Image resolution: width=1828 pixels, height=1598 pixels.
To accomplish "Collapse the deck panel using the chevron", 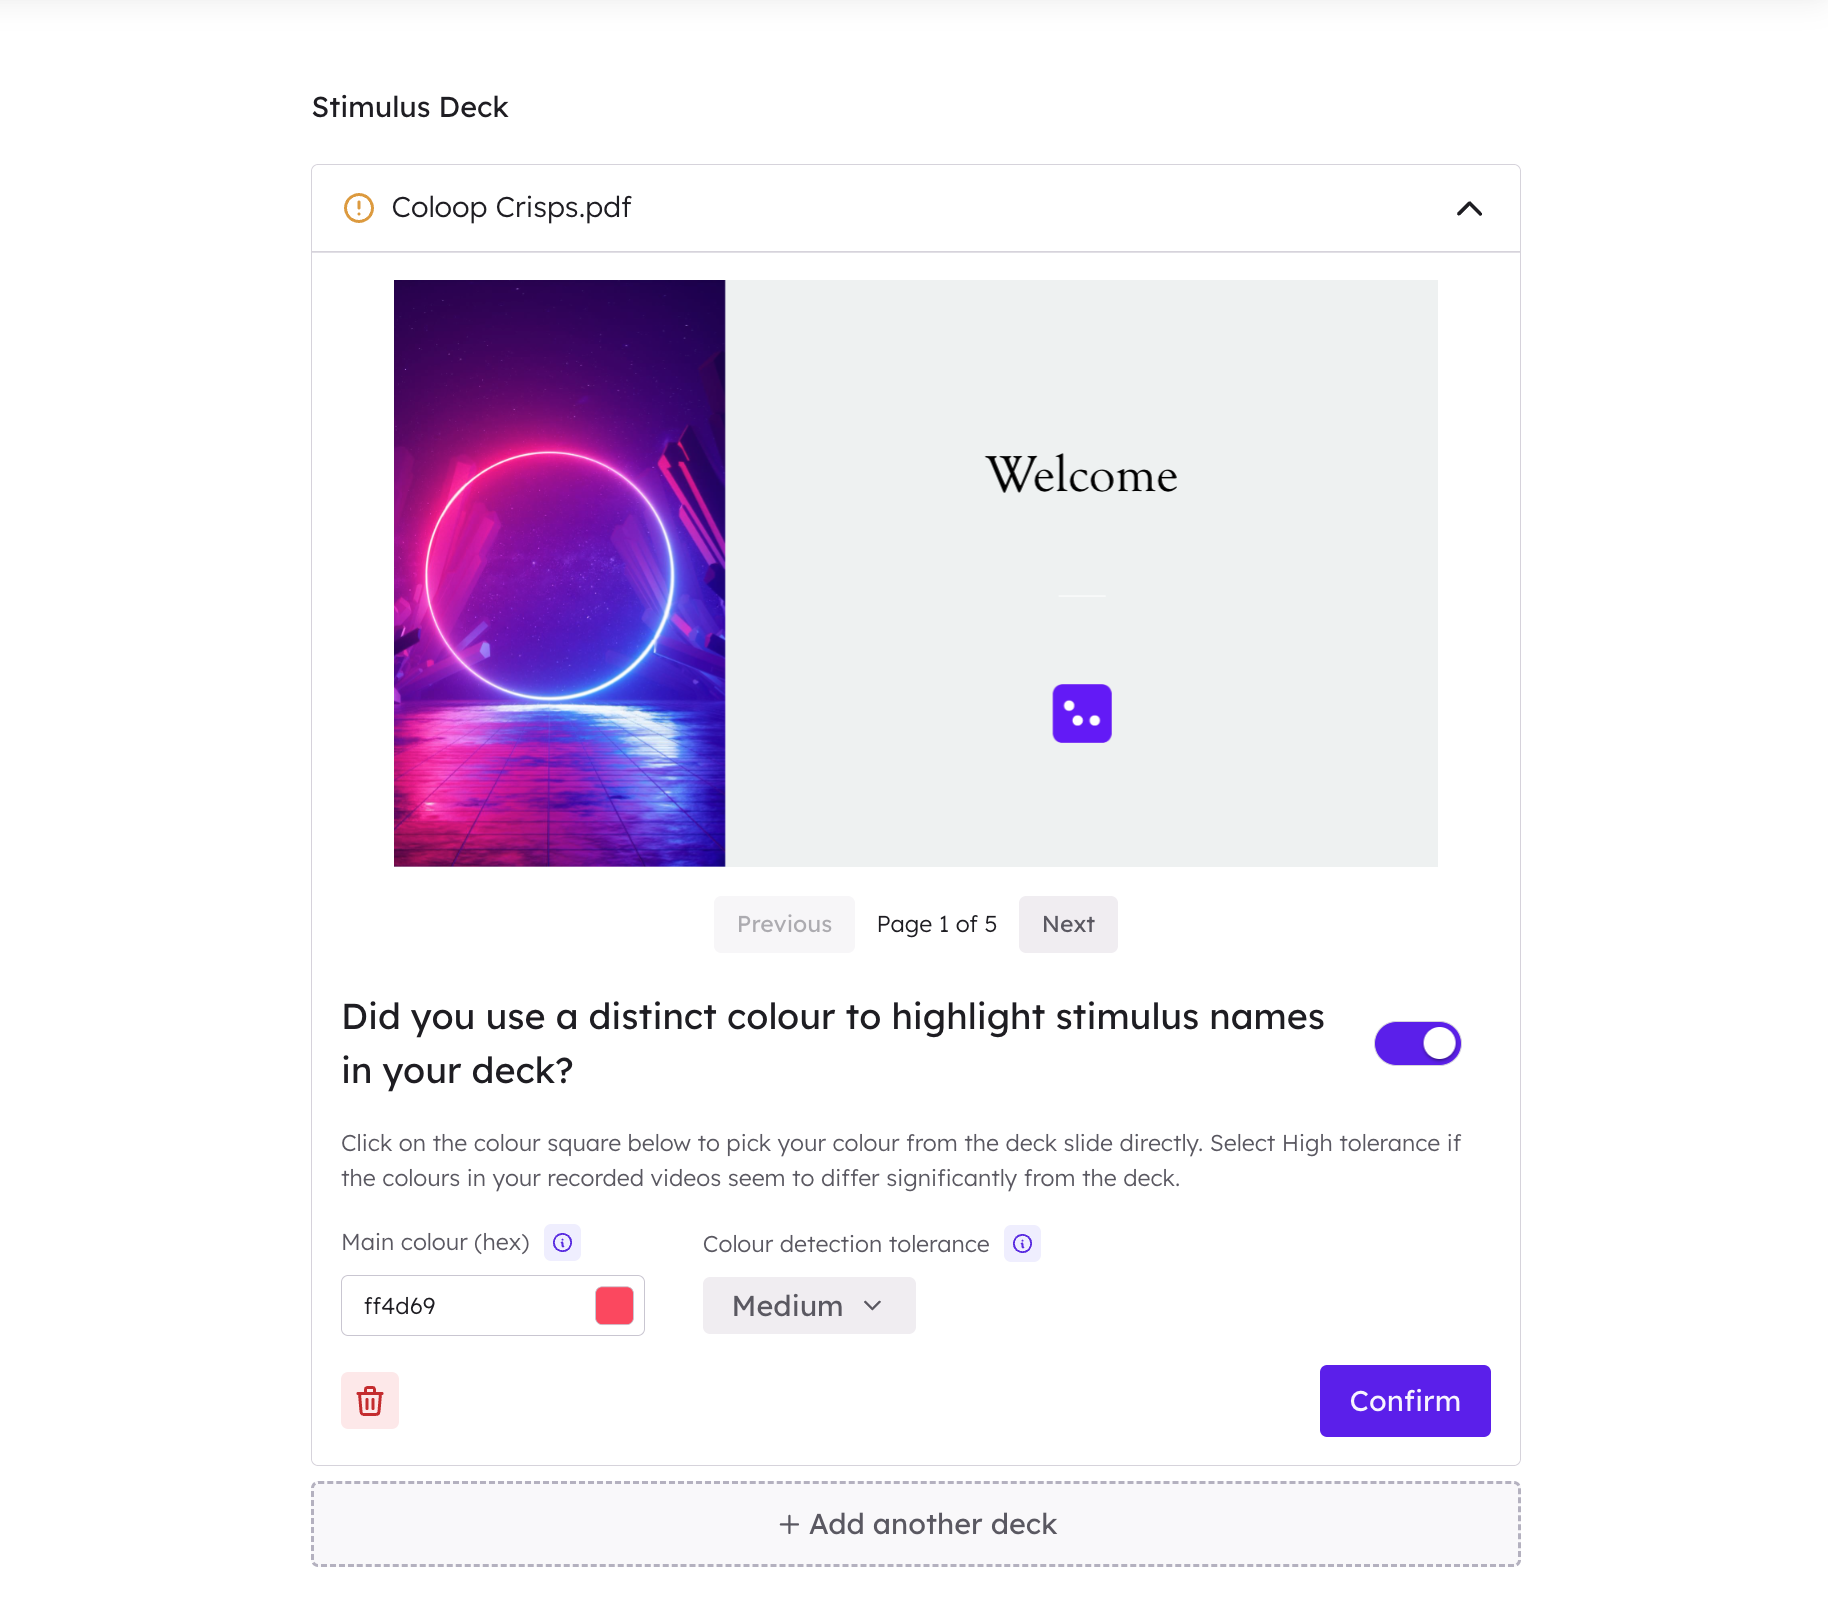I will coord(1469,208).
